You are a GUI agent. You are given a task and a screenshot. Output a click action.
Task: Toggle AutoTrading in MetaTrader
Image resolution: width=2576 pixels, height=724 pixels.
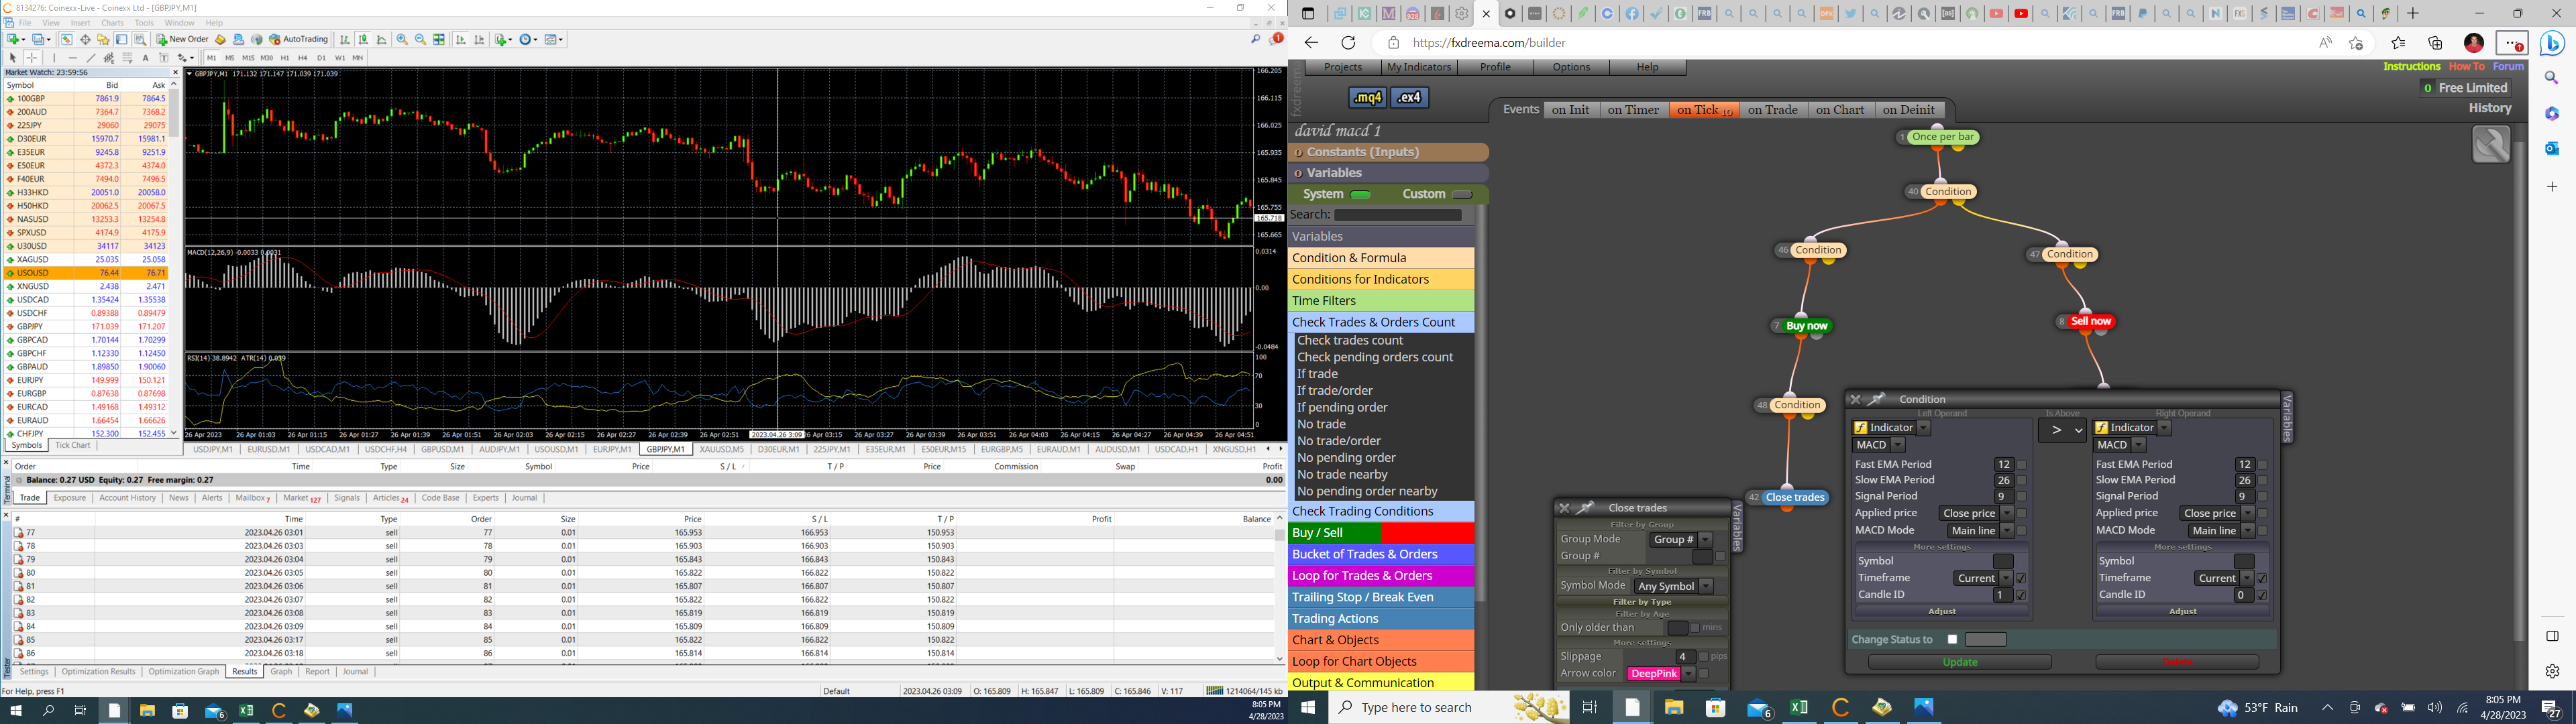[298, 39]
